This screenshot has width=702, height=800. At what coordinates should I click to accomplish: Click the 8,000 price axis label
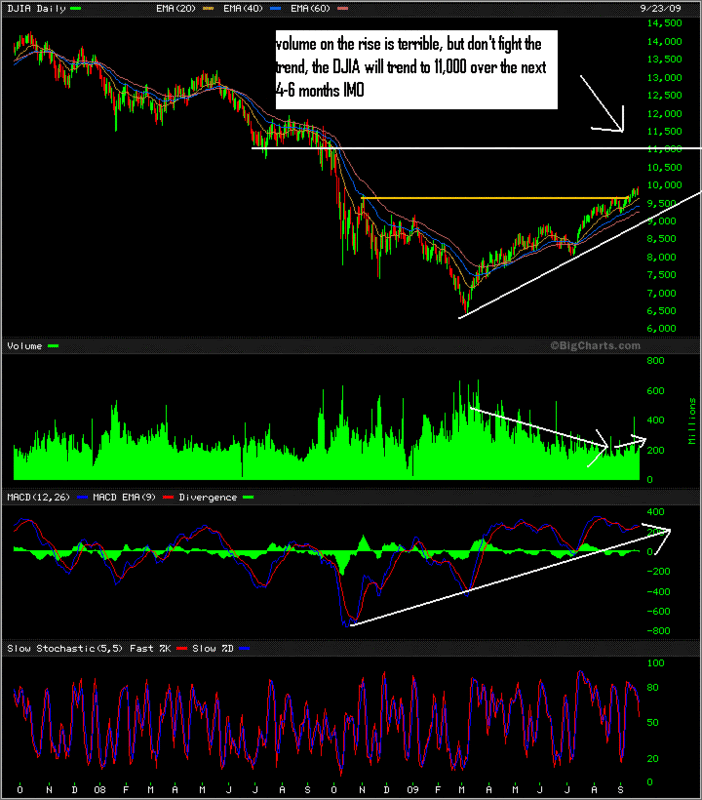click(x=662, y=257)
